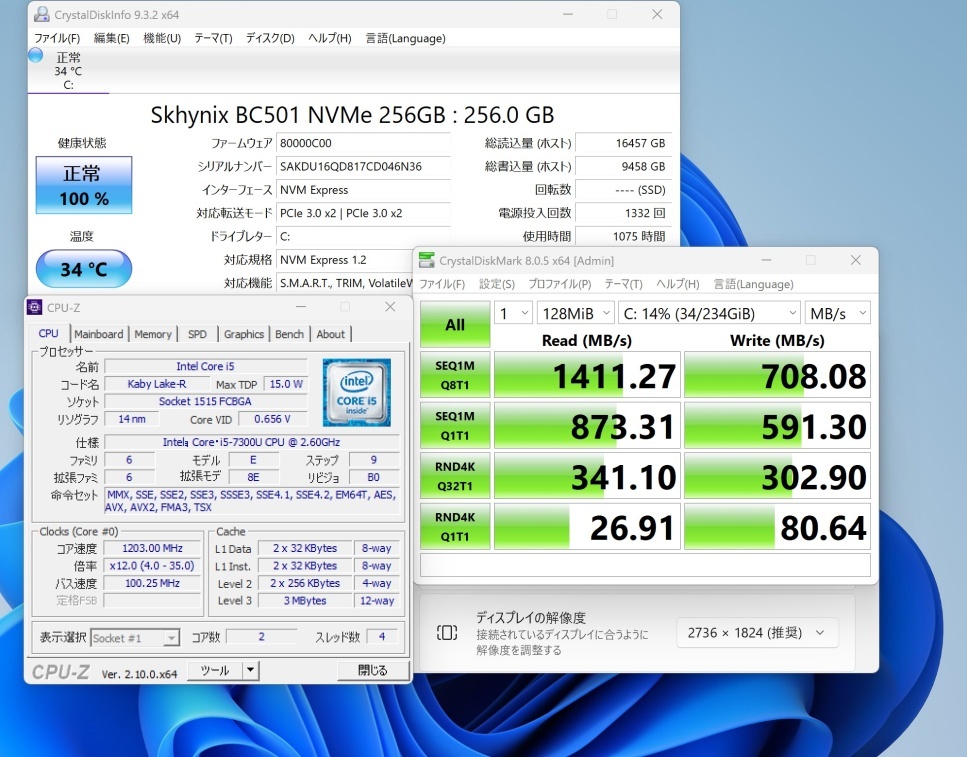This screenshot has height=757, width=967.
Task: Click the RND4K Q32T1 write result 302.90
Action: [777, 476]
